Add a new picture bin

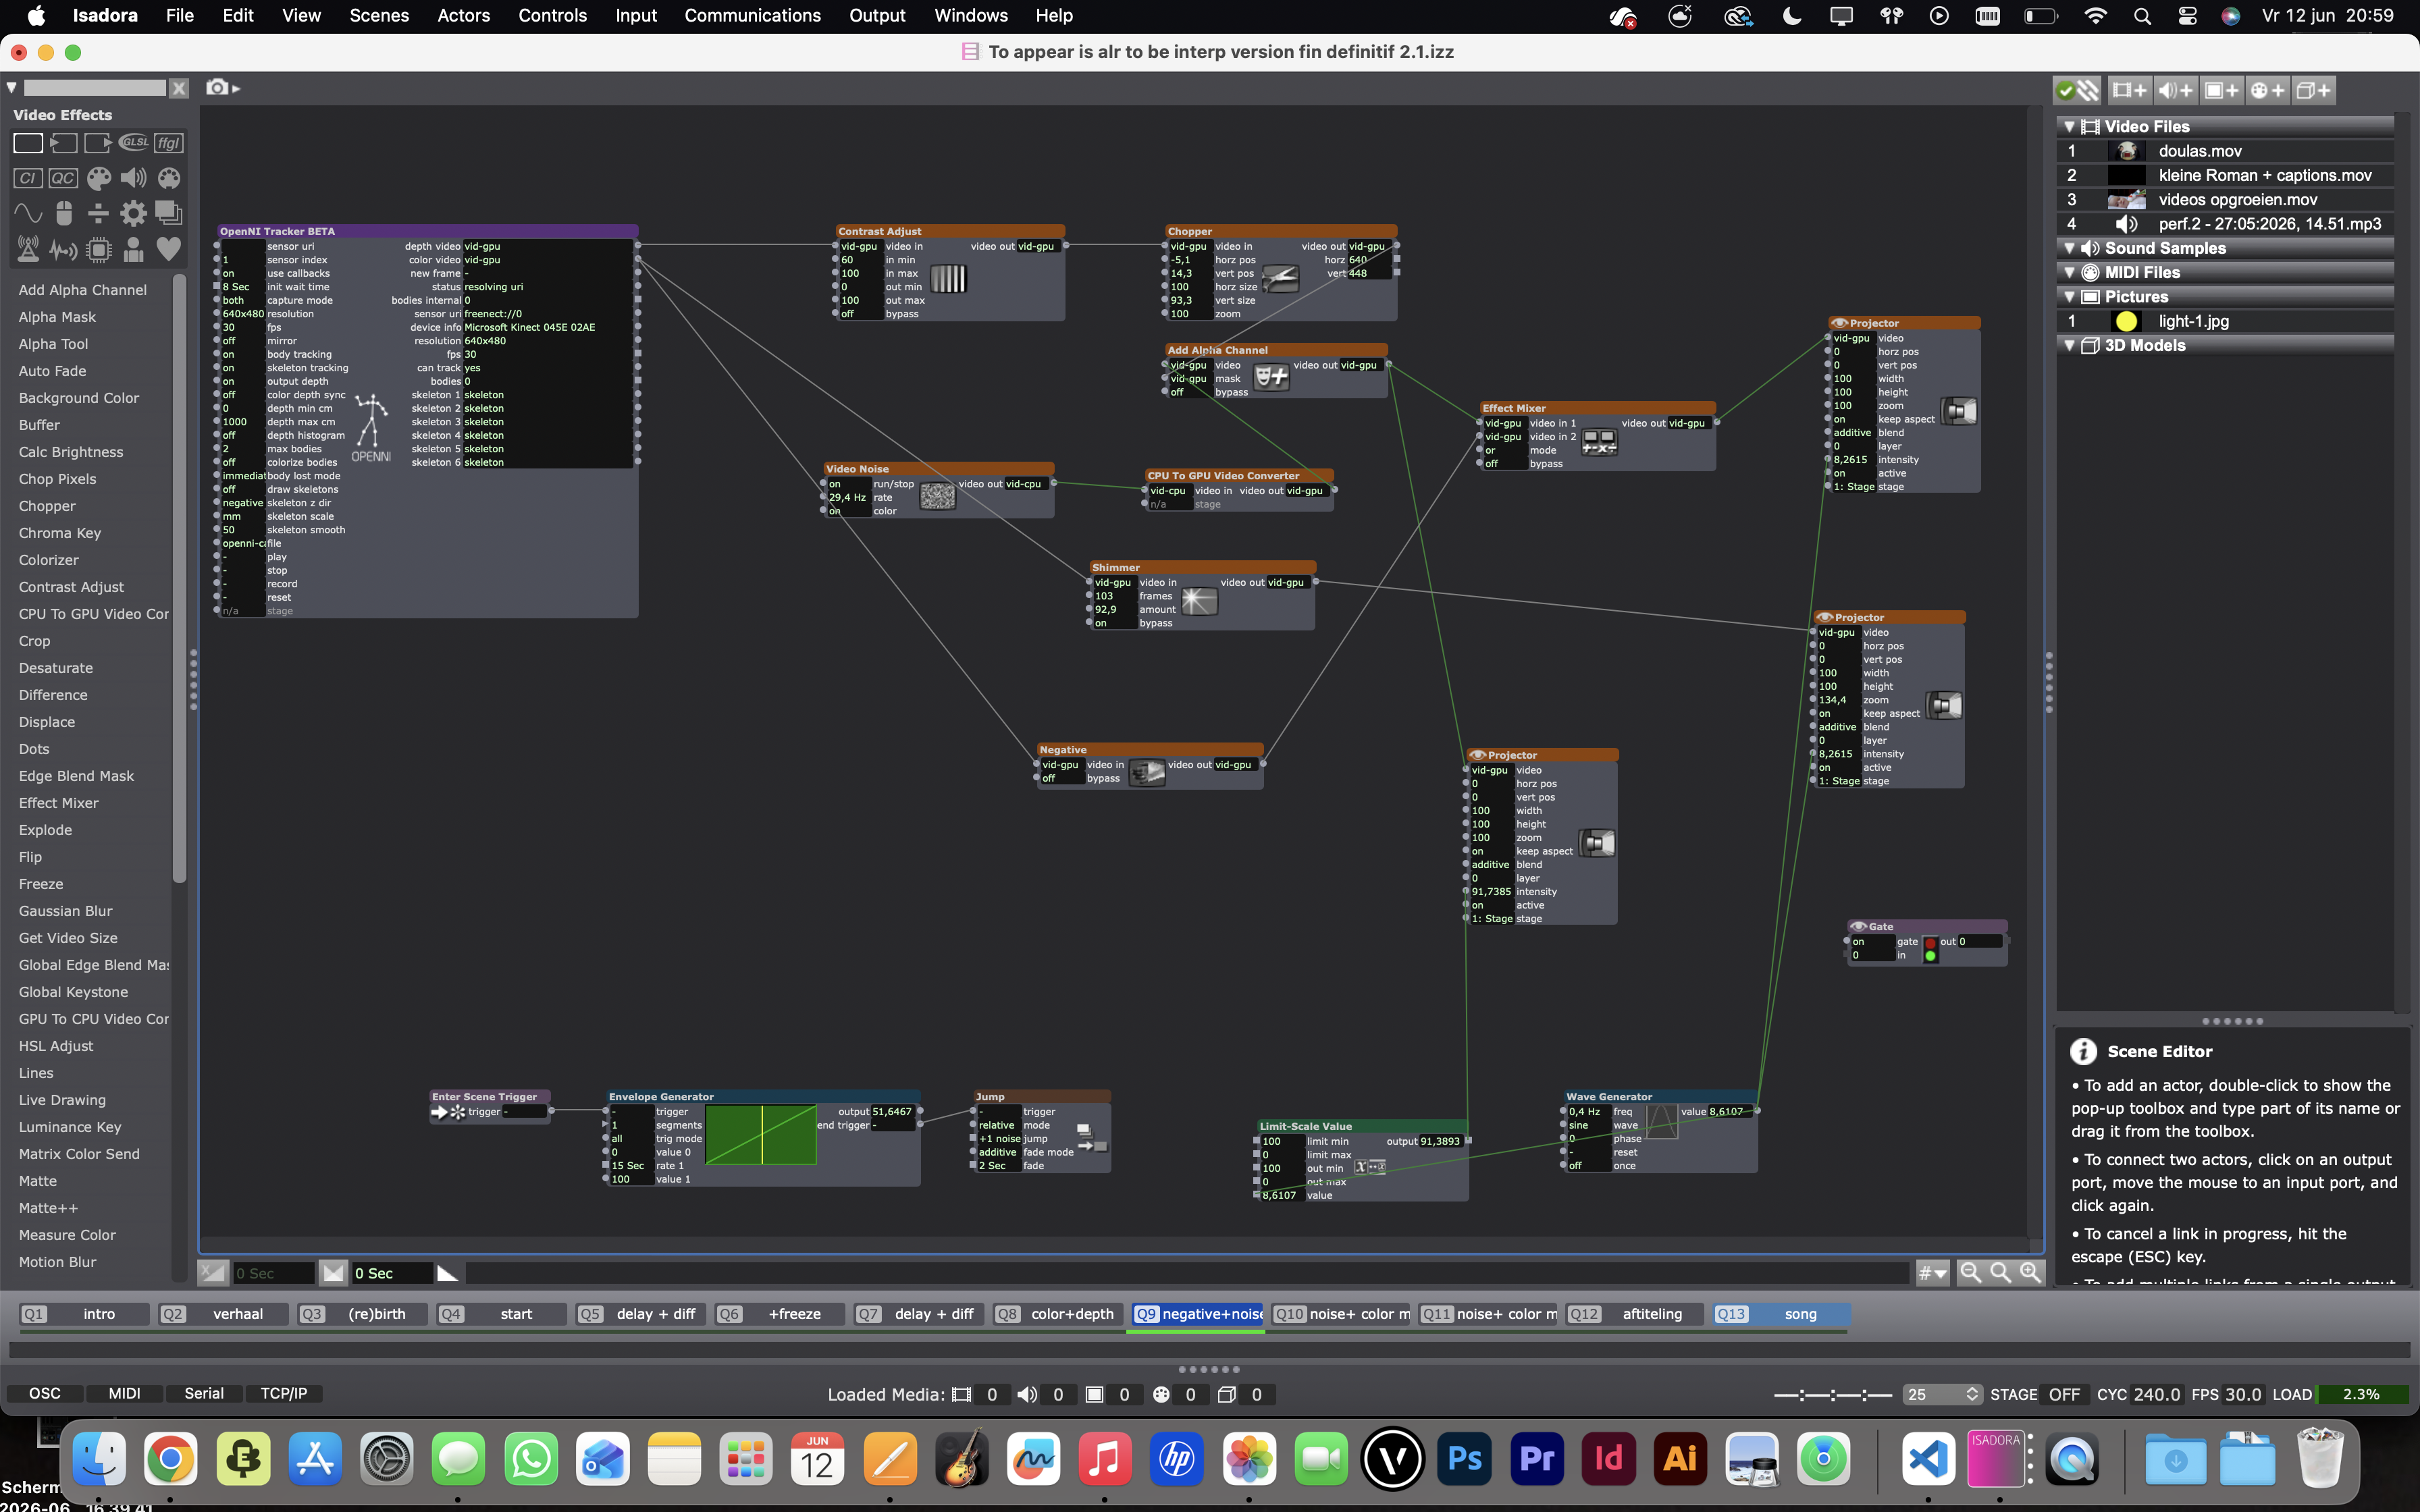point(2221,90)
